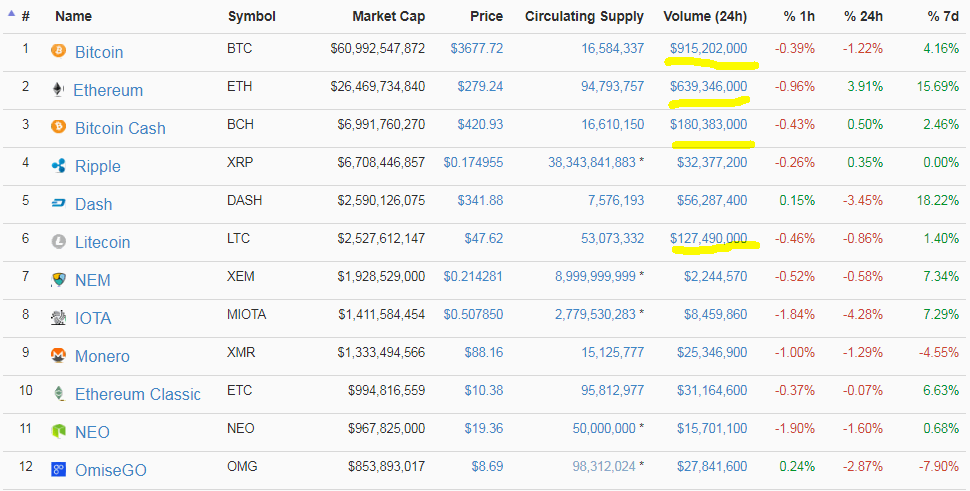
Task: Click Bitcoin Cash volume $180,383,000
Action: [708, 124]
